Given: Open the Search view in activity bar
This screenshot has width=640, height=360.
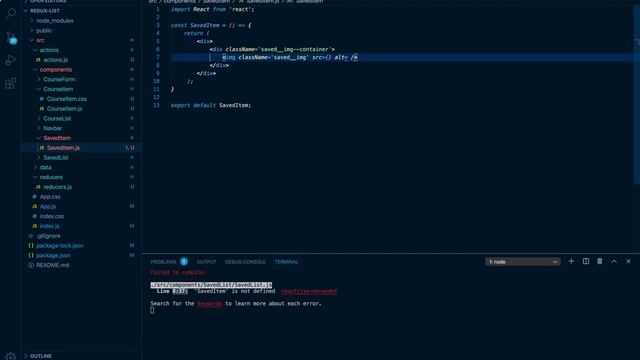Looking at the screenshot, I should click(11, 13).
